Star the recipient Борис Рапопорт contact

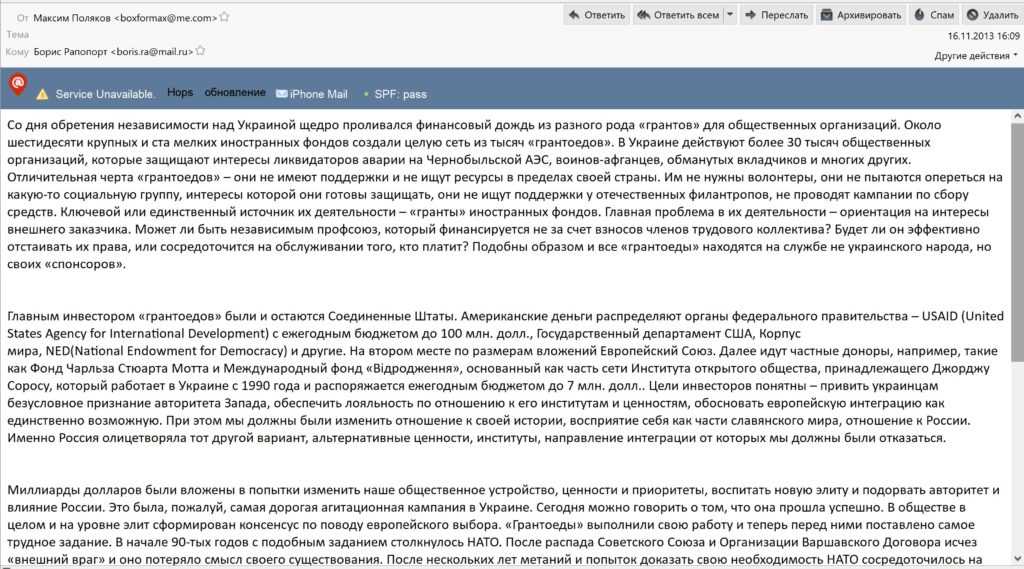click(x=200, y=50)
